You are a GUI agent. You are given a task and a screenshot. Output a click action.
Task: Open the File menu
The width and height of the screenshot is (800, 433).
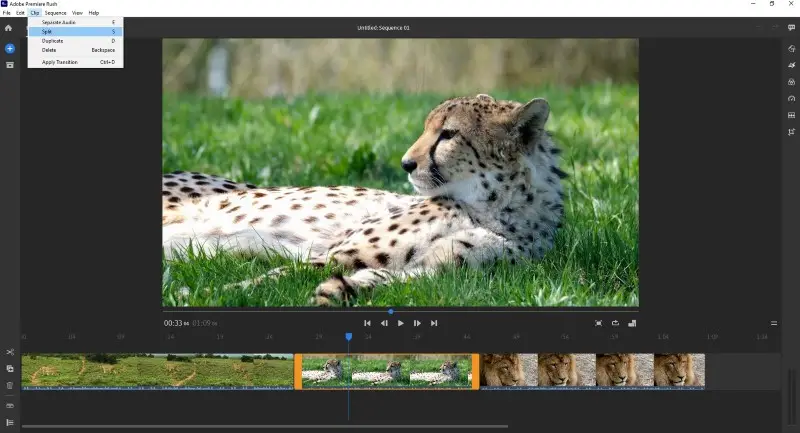pos(7,13)
